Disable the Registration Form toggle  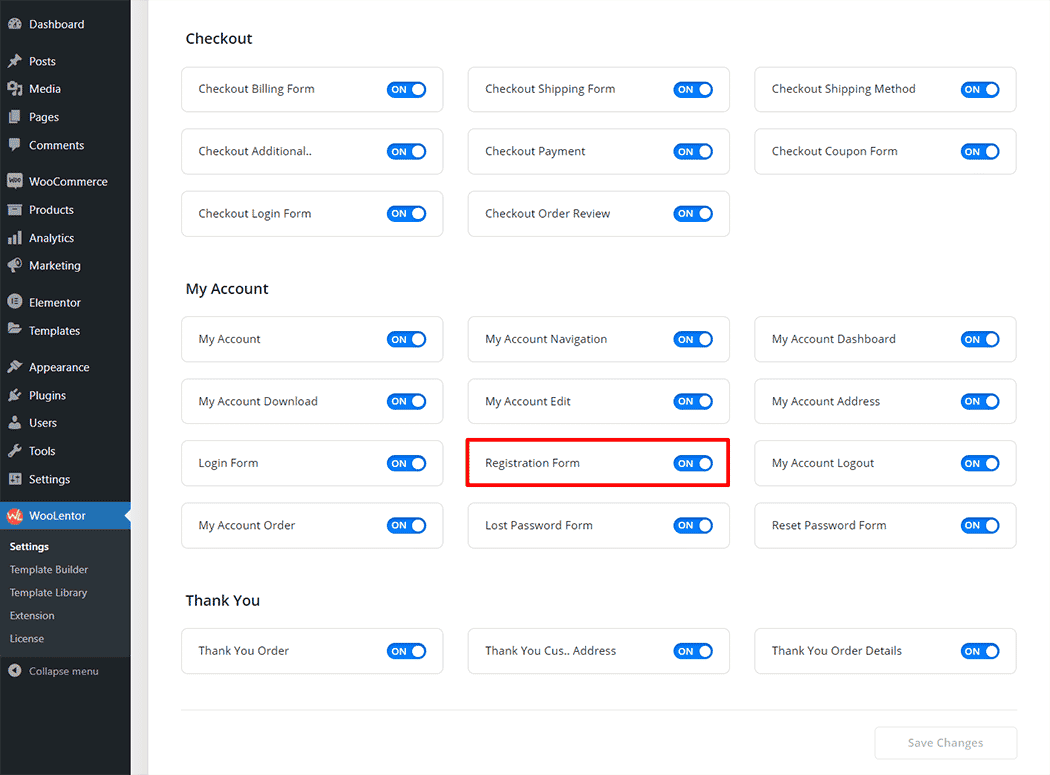(693, 463)
